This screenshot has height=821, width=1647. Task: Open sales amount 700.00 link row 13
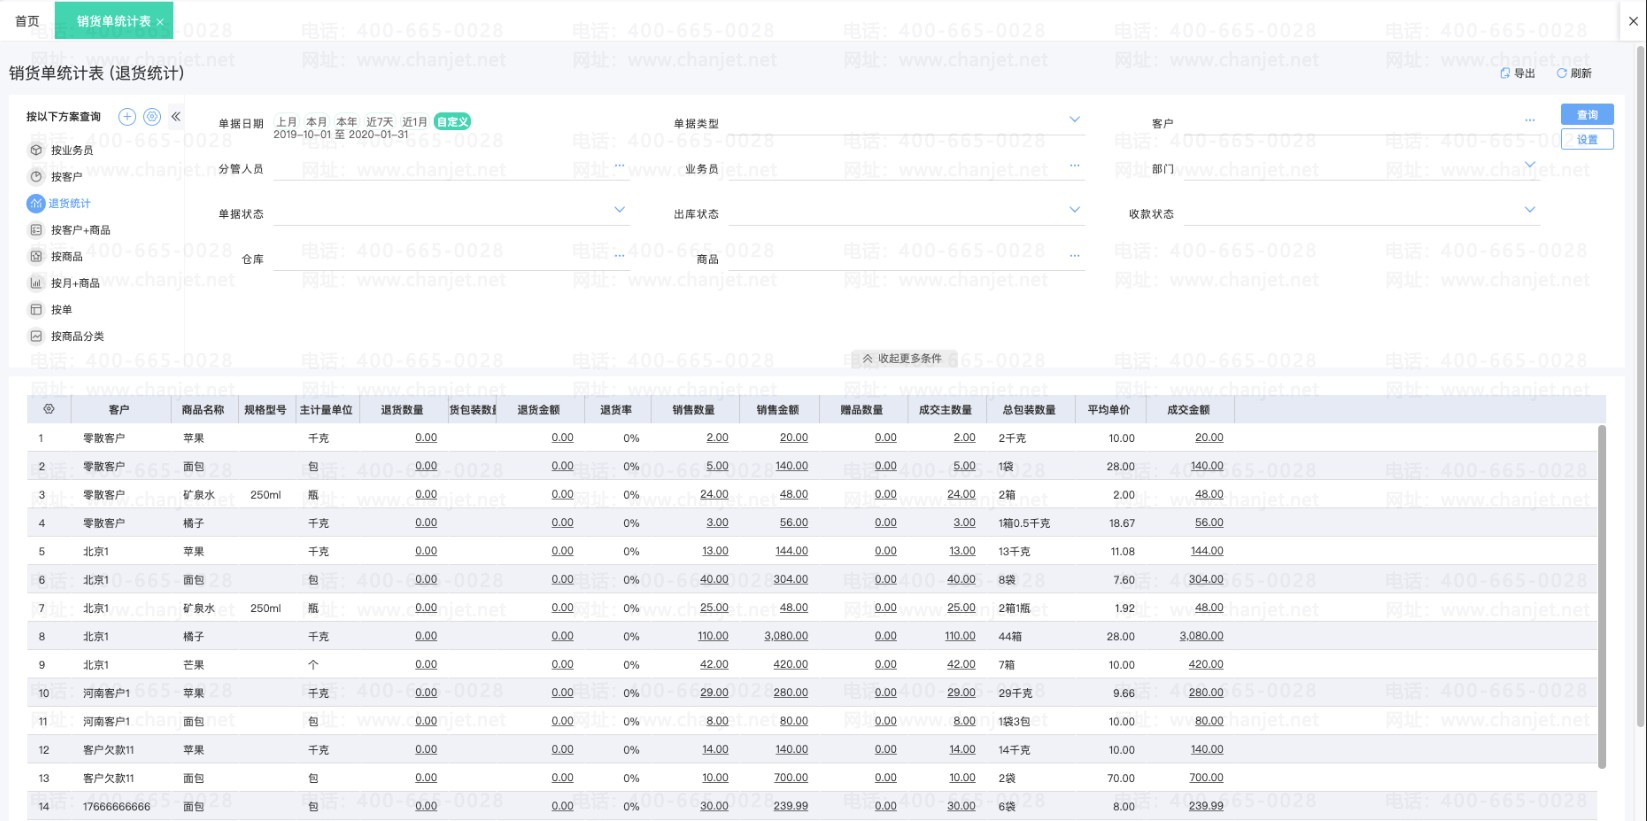click(x=791, y=778)
